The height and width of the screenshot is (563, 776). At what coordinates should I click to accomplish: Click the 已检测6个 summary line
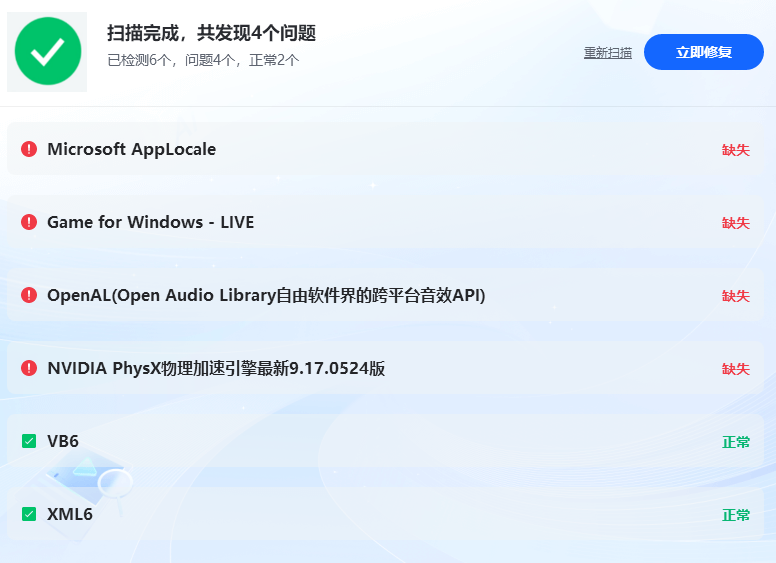pos(203,60)
